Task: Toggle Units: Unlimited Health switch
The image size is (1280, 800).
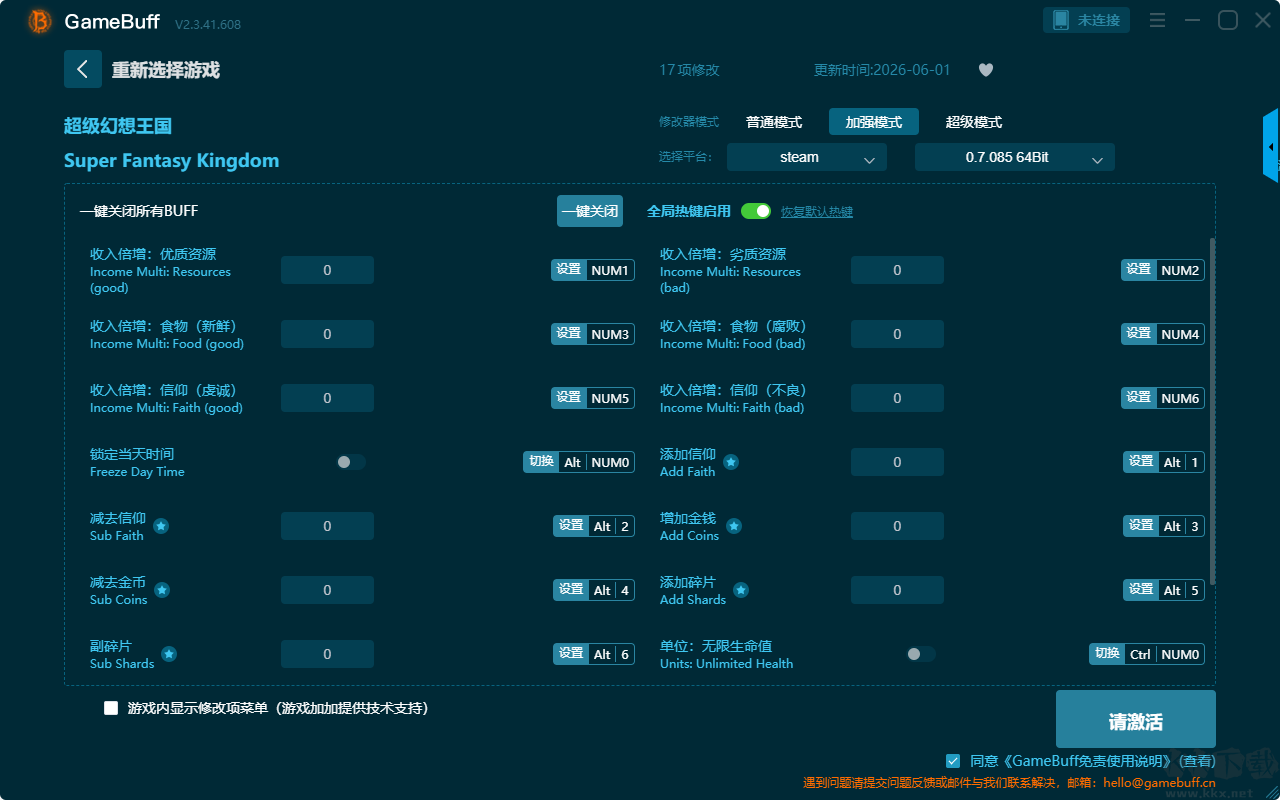Action: pyautogui.click(x=921, y=654)
